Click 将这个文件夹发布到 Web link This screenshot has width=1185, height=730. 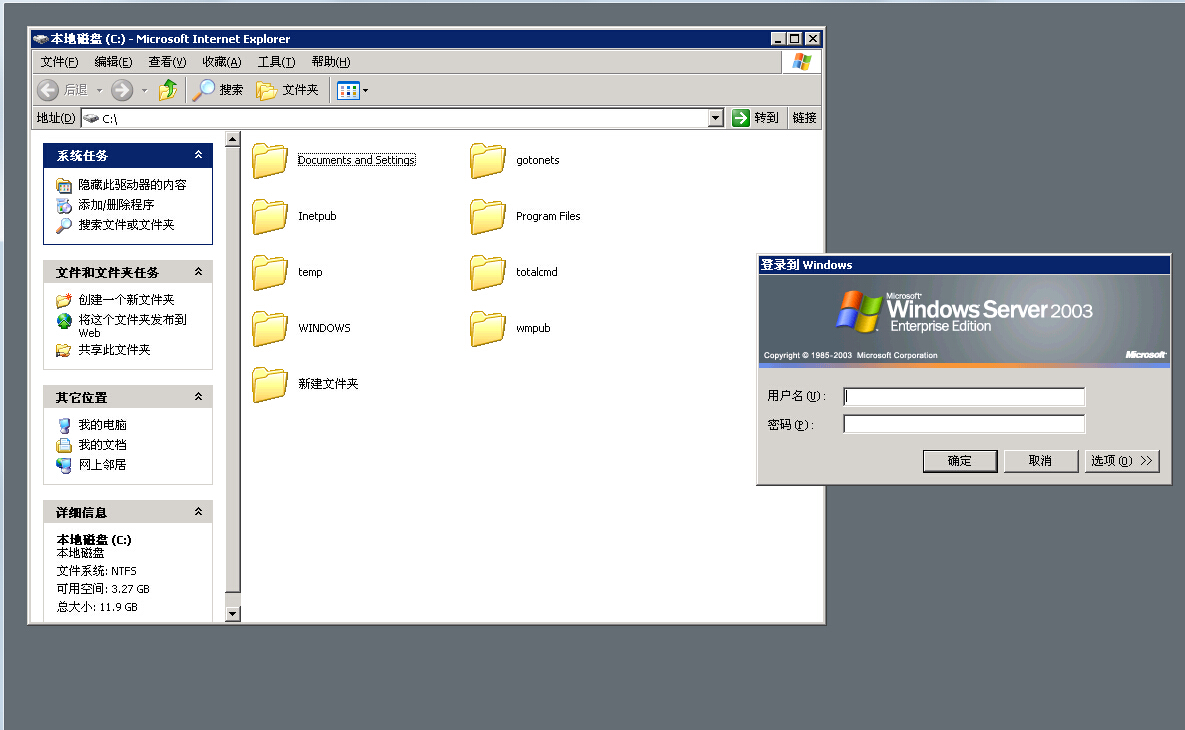132,326
